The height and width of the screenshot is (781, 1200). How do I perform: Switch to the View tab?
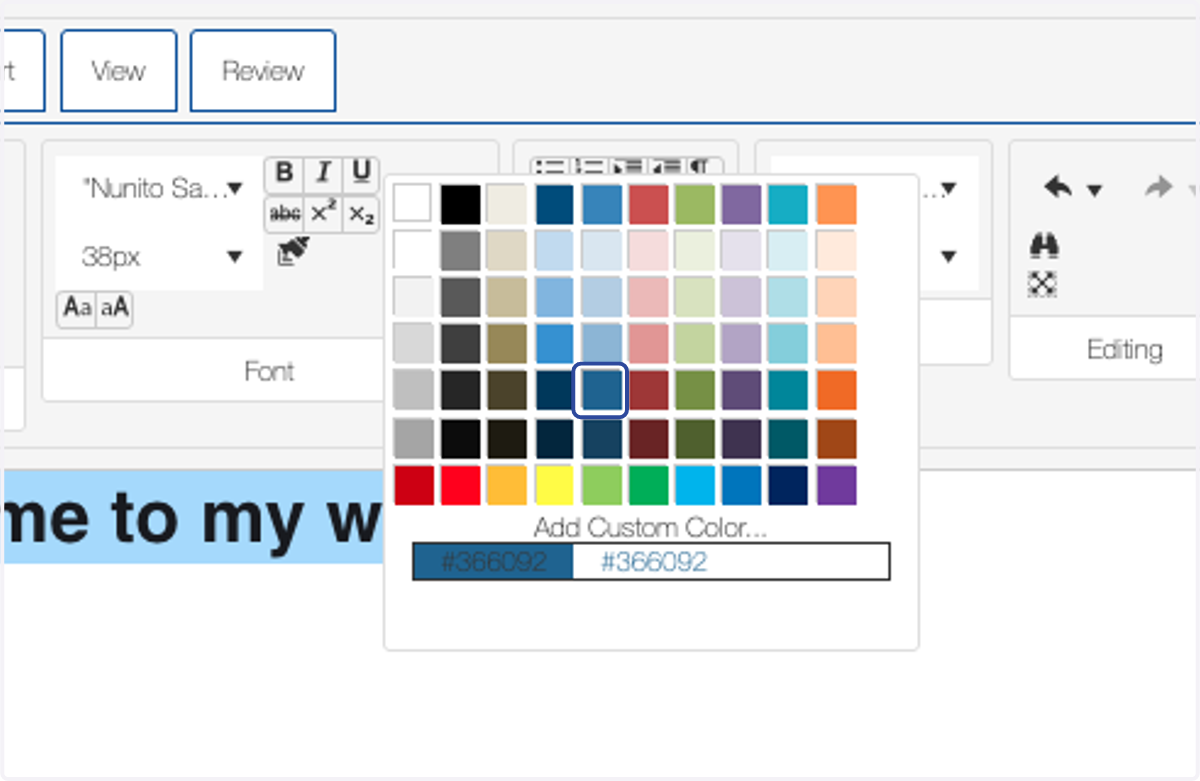coord(118,71)
